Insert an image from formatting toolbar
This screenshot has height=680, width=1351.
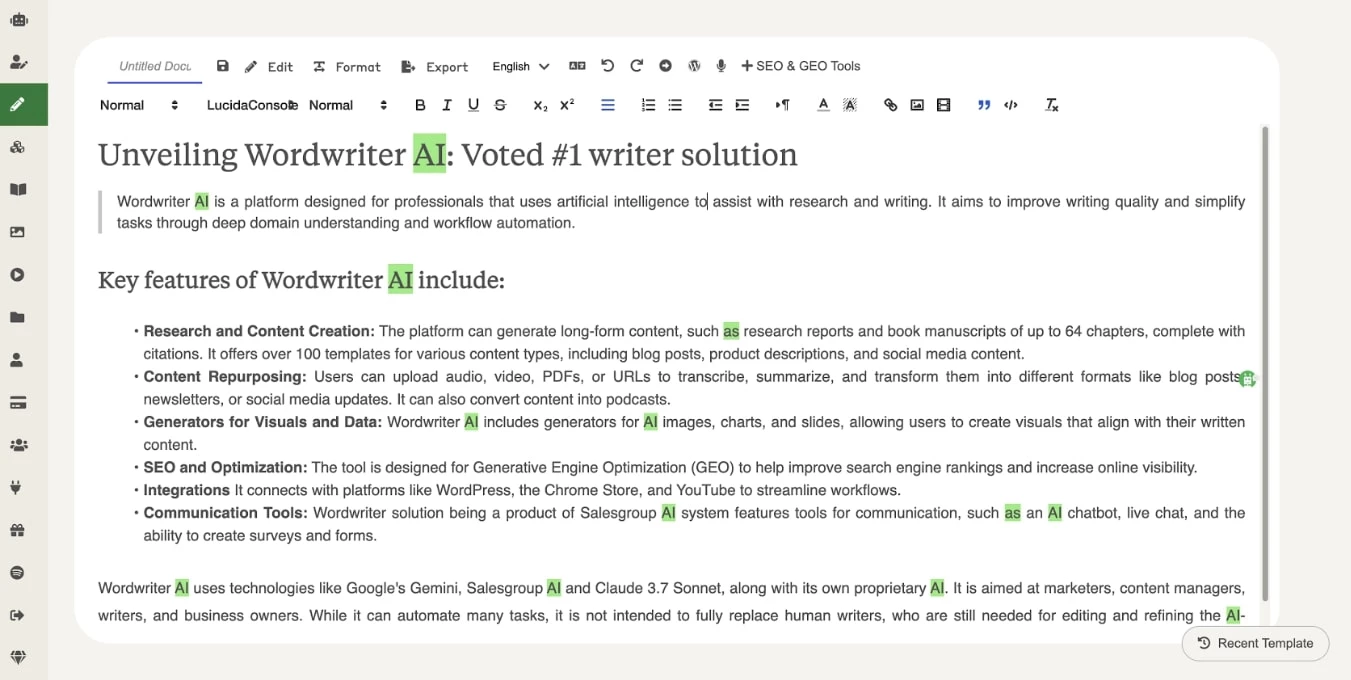917,105
